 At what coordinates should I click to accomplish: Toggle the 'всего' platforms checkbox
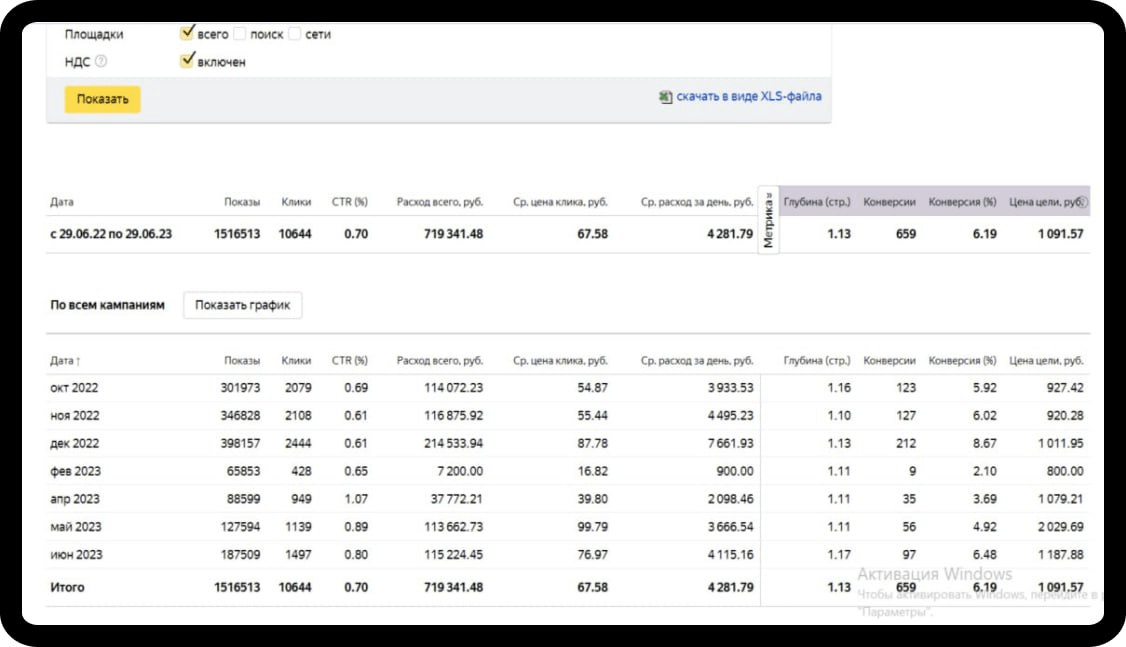pyautogui.click(x=186, y=33)
